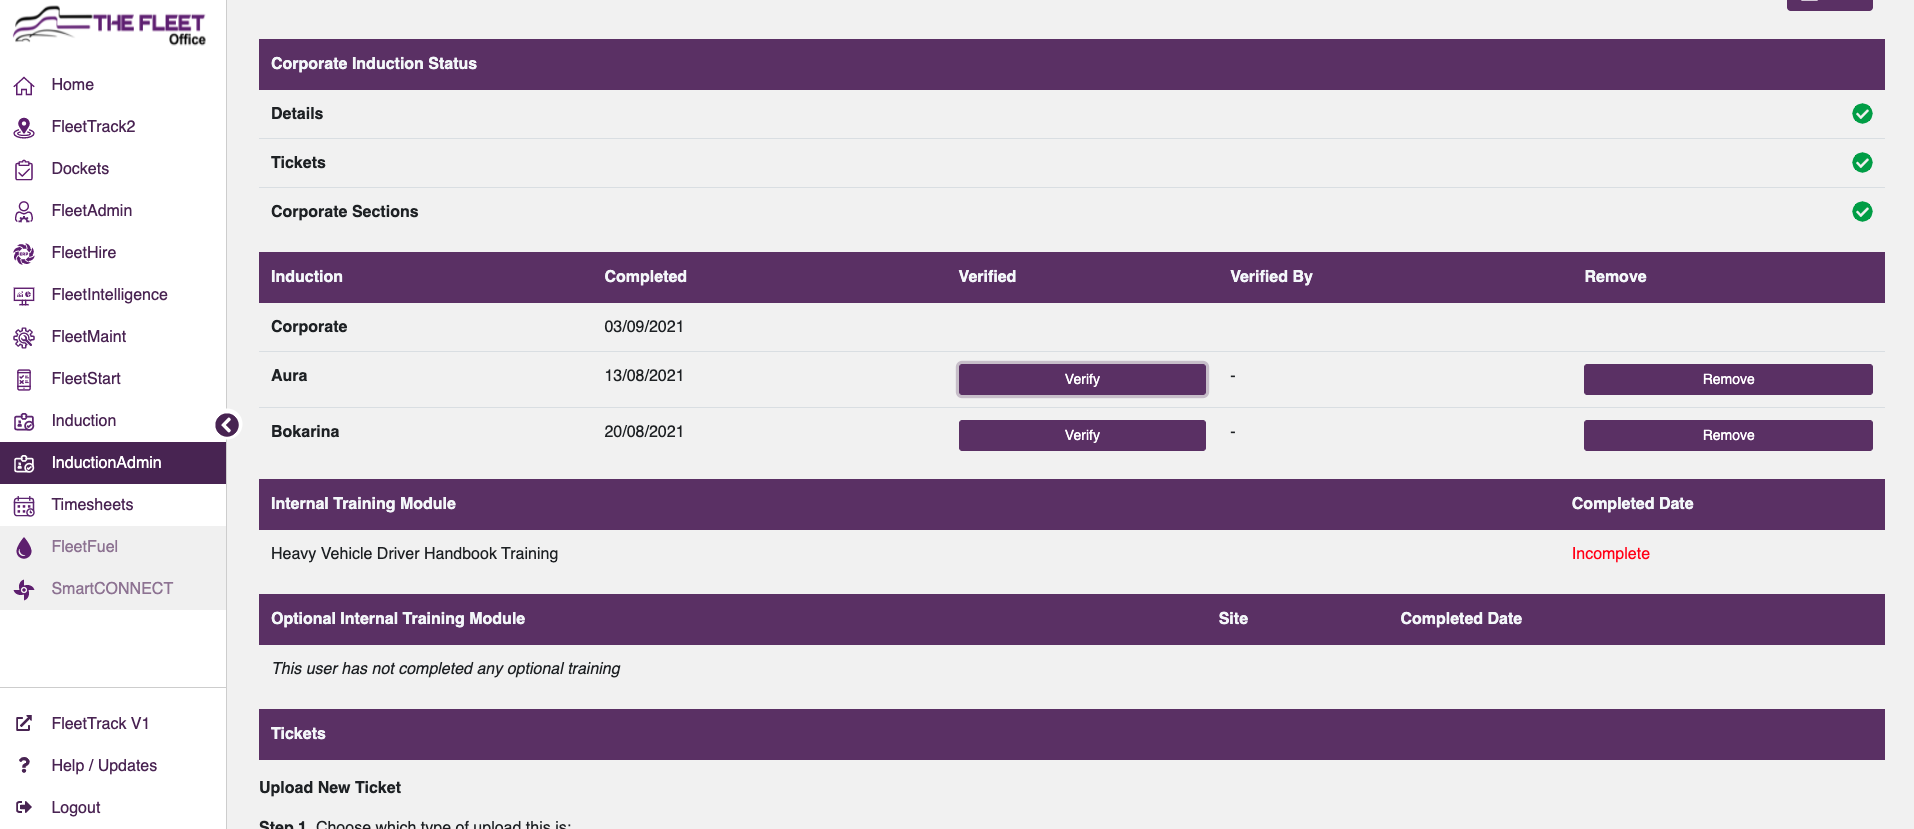Viewport: 1914px width, 829px height.
Task: Click the Details status row label
Action: [297, 114]
